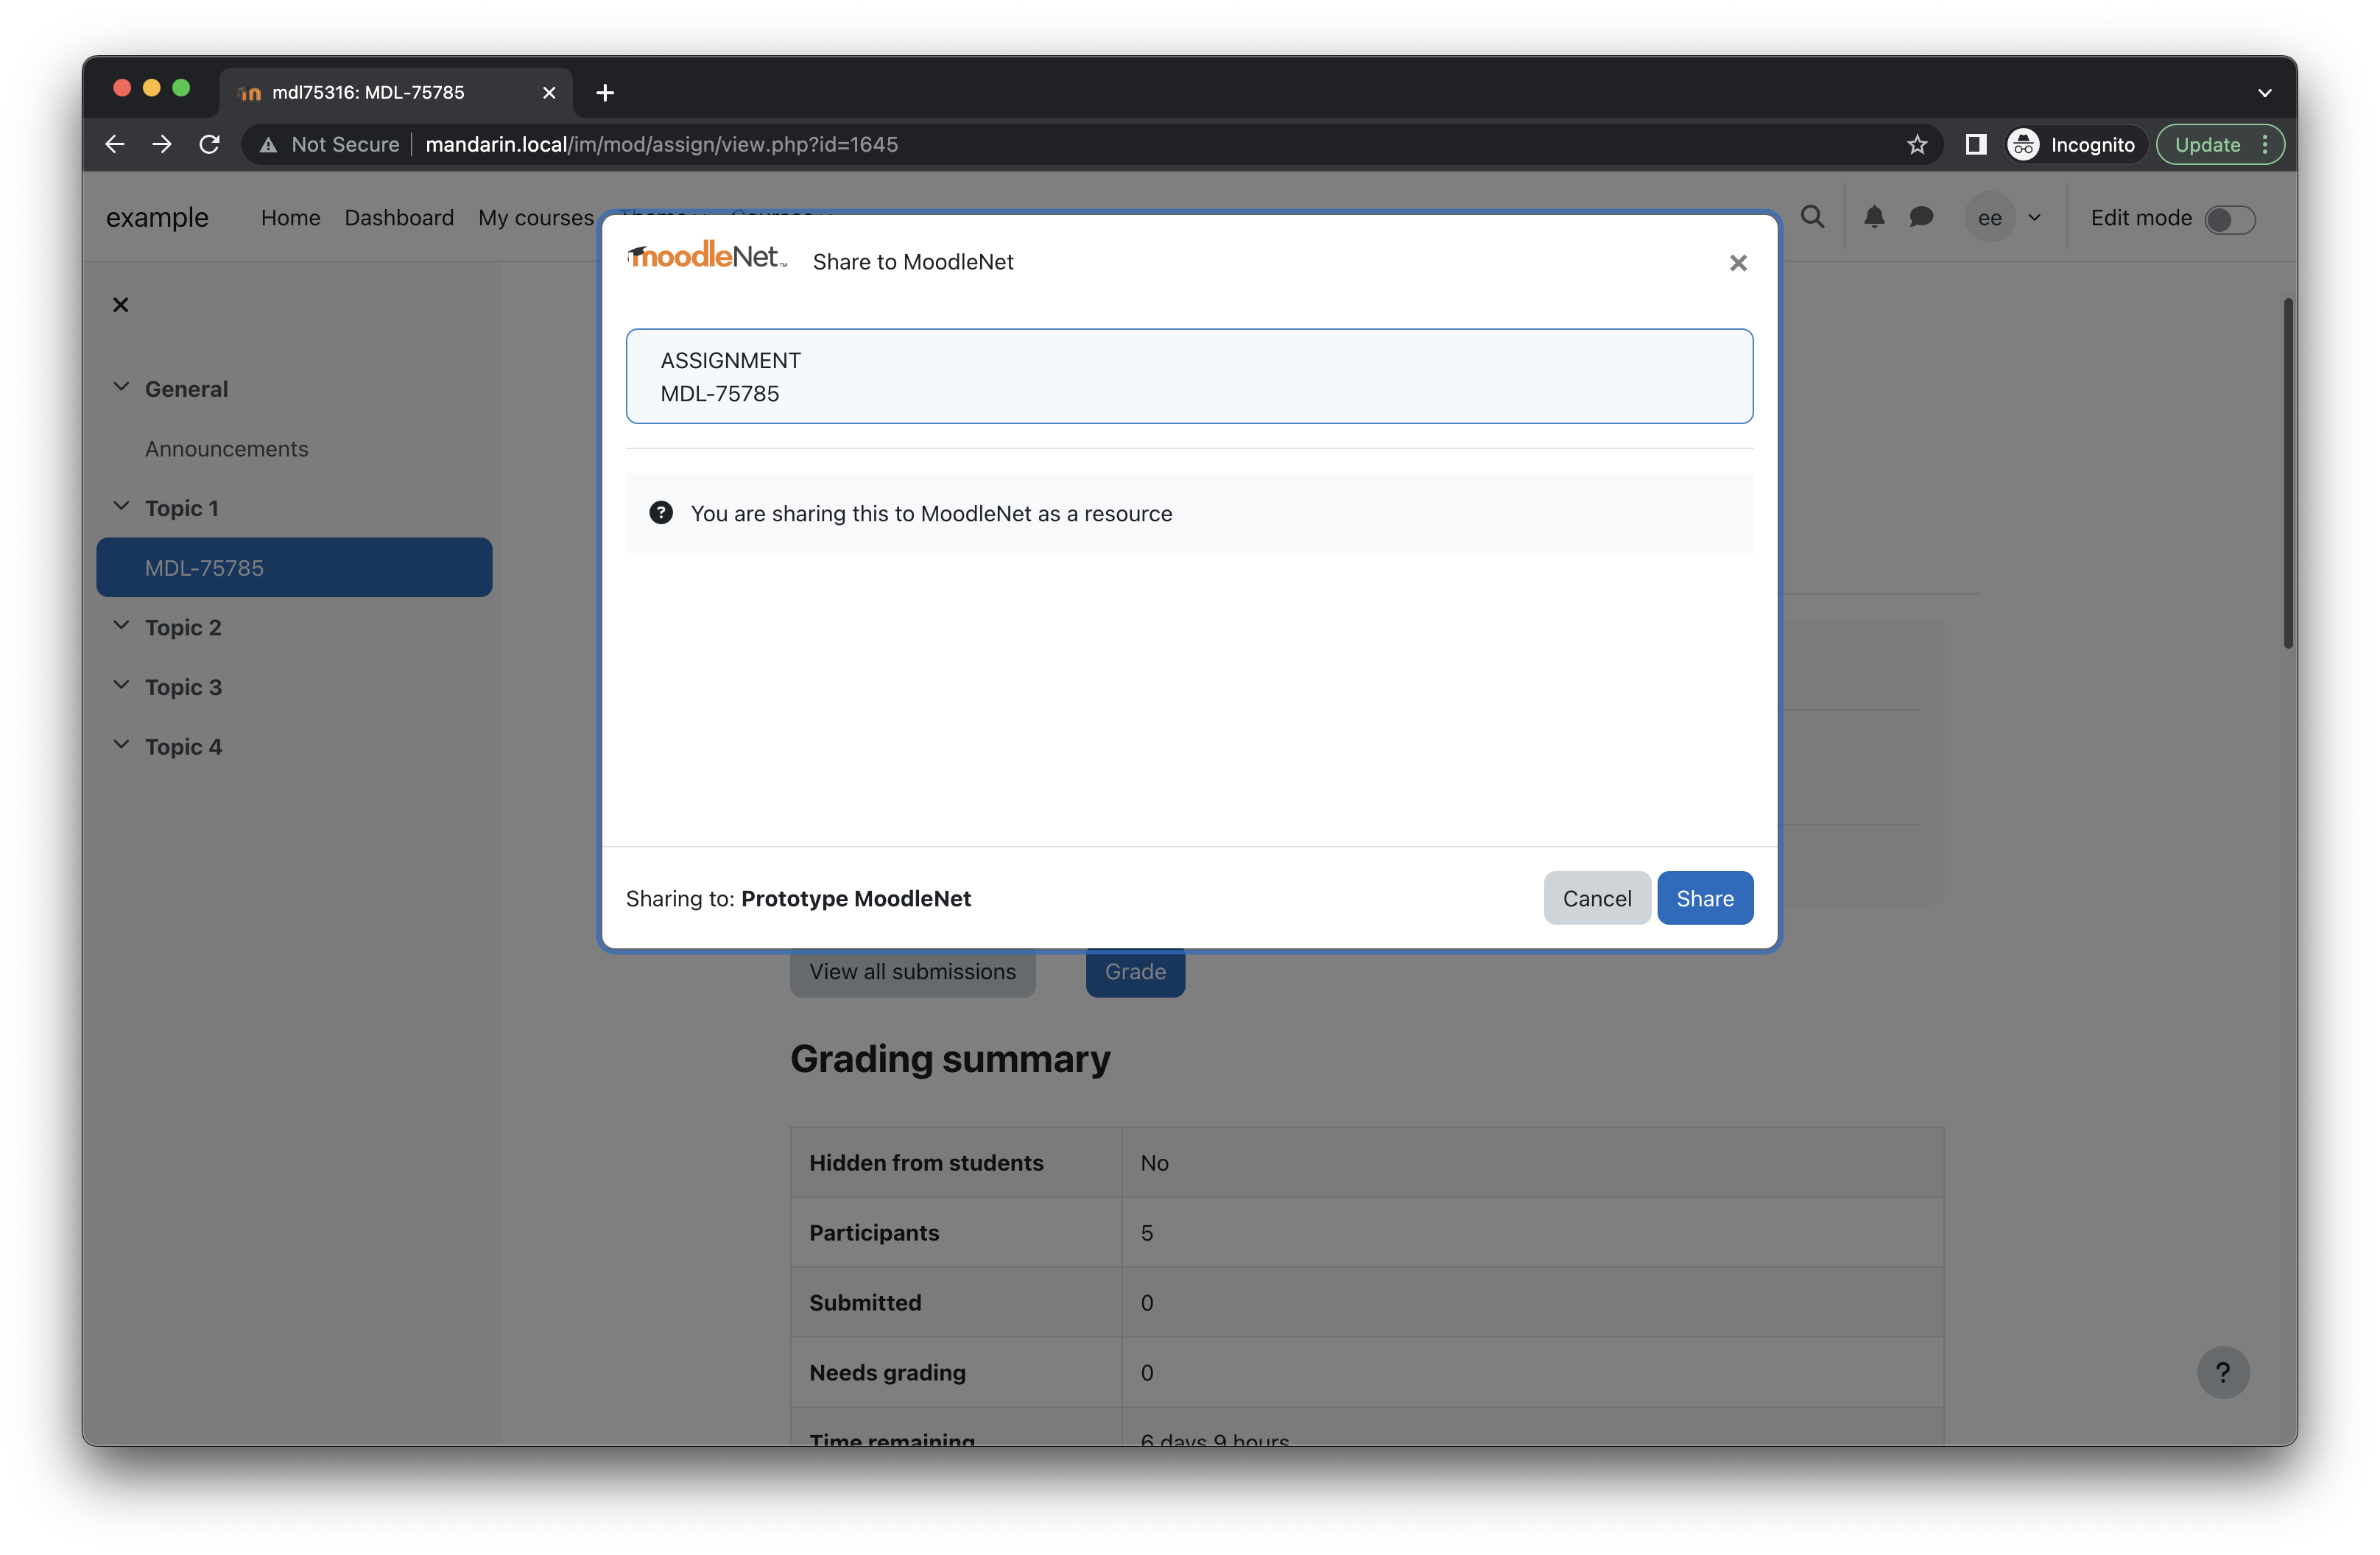2380x1555 pixels.
Task: Click the 'General' section label
Action: [186, 389]
